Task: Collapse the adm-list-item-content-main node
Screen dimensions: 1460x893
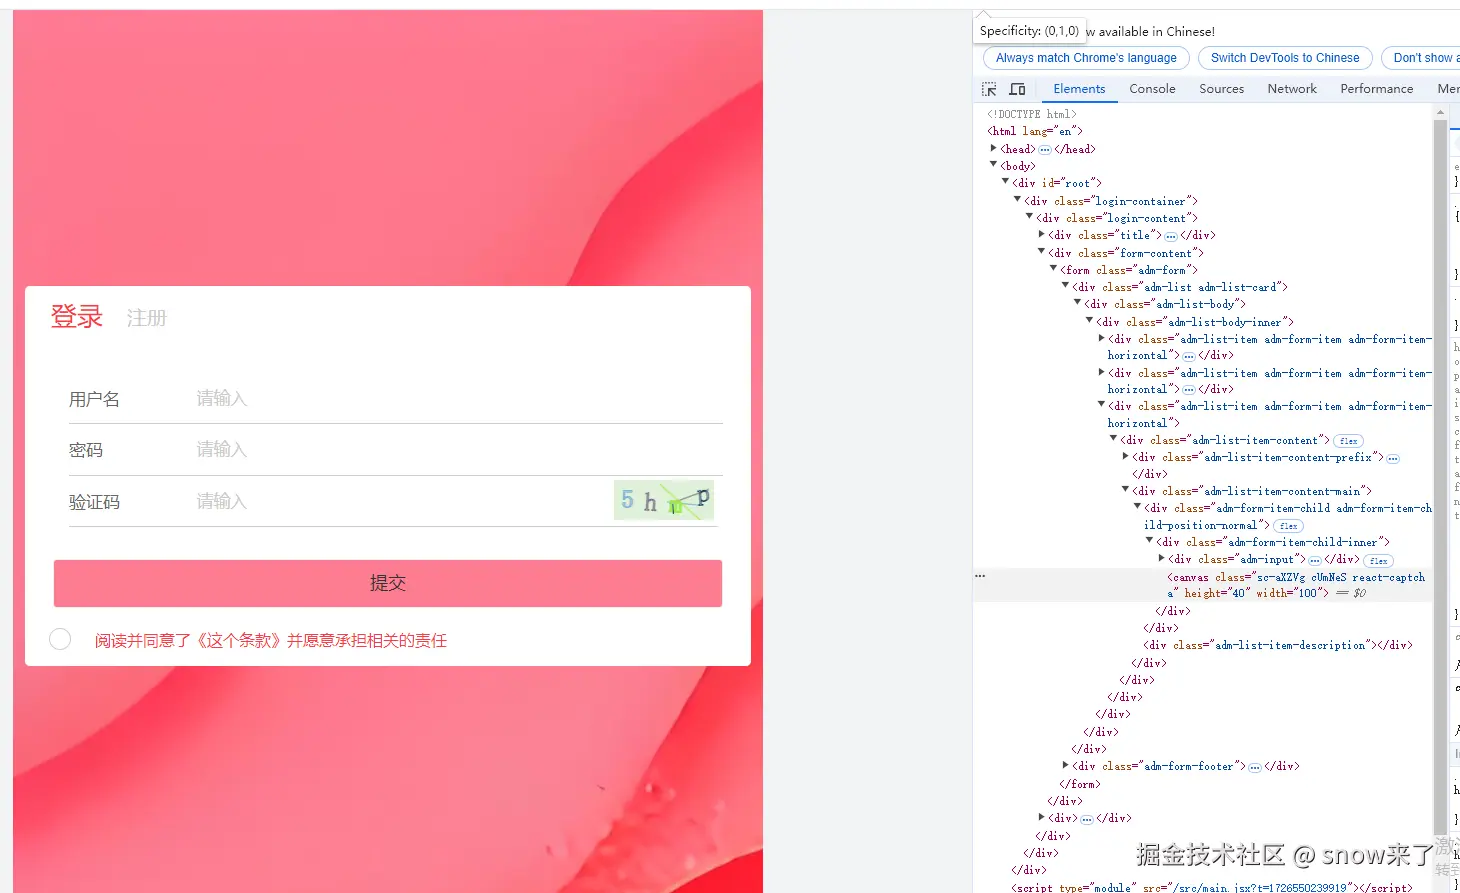Action: (1126, 490)
